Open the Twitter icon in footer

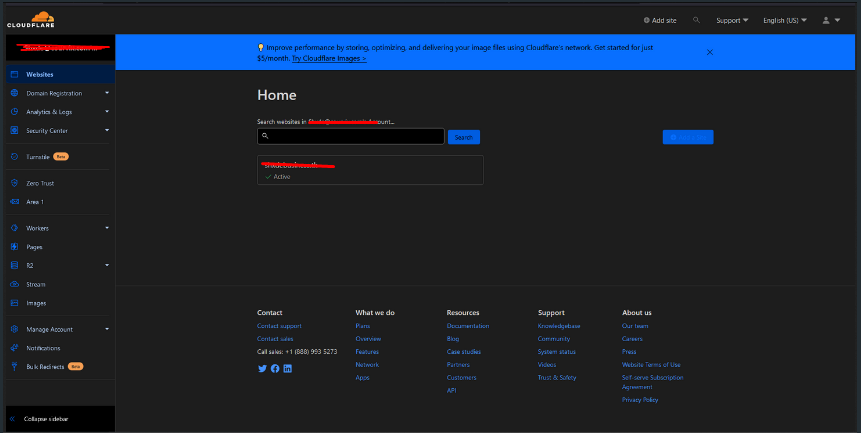pyautogui.click(x=262, y=369)
